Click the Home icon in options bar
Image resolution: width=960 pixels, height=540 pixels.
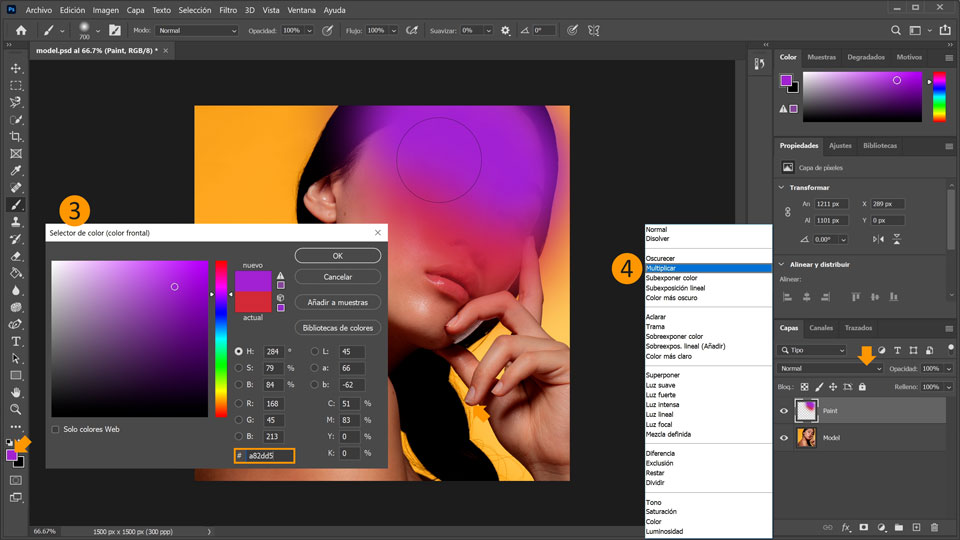coord(20,31)
